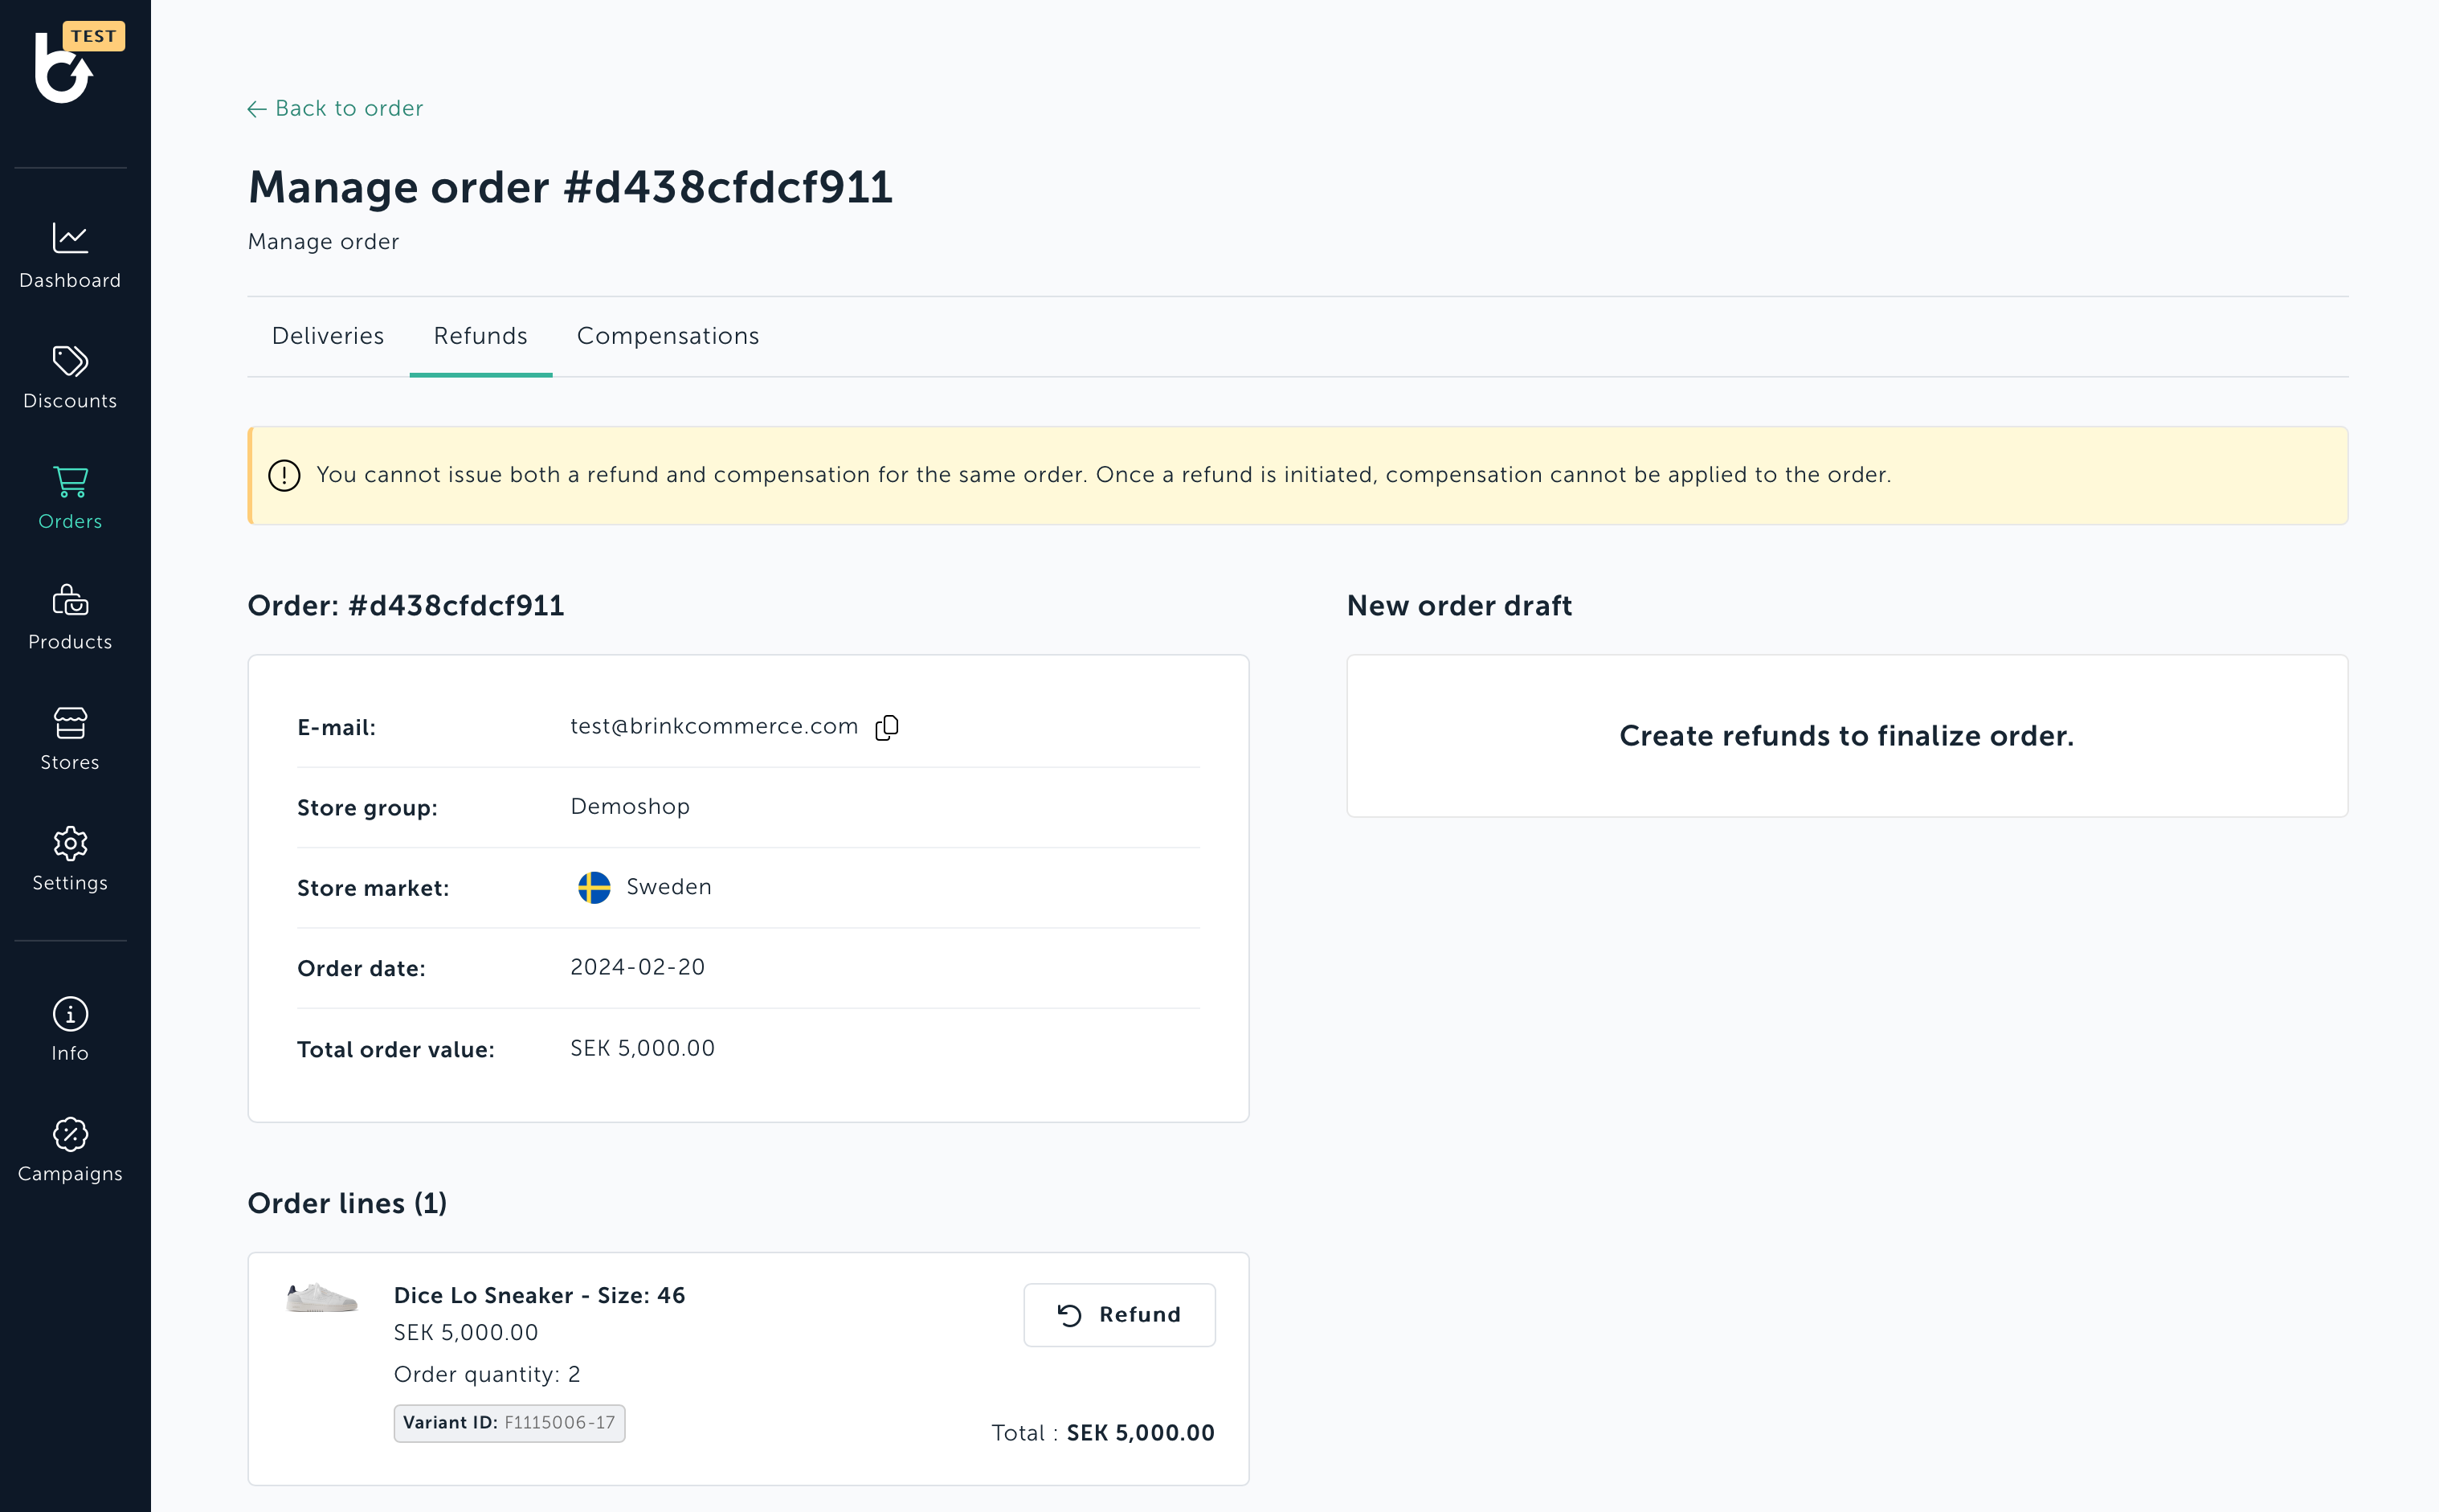Open the Stores section in sidebar

point(70,739)
